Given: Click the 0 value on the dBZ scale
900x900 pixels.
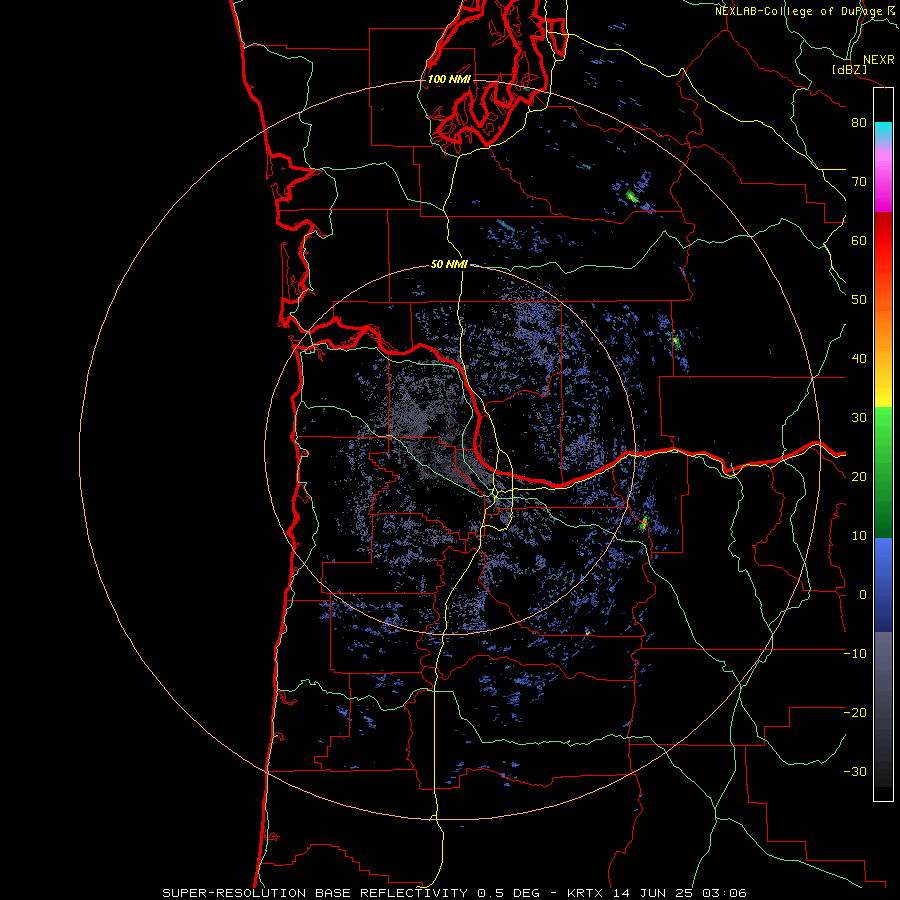Looking at the screenshot, I should click(x=863, y=595).
